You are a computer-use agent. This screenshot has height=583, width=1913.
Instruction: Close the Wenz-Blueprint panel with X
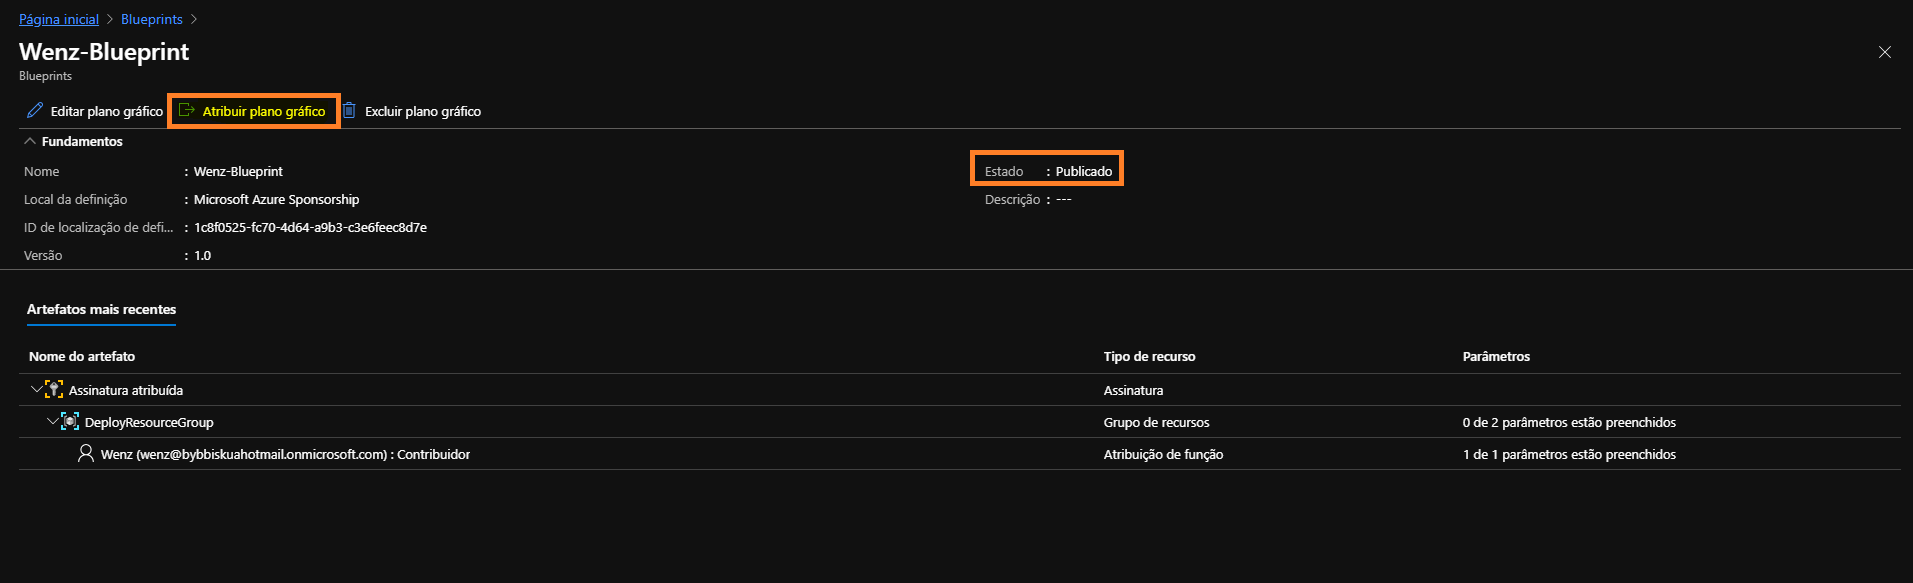pyautogui.click(x=1885, y=52)
